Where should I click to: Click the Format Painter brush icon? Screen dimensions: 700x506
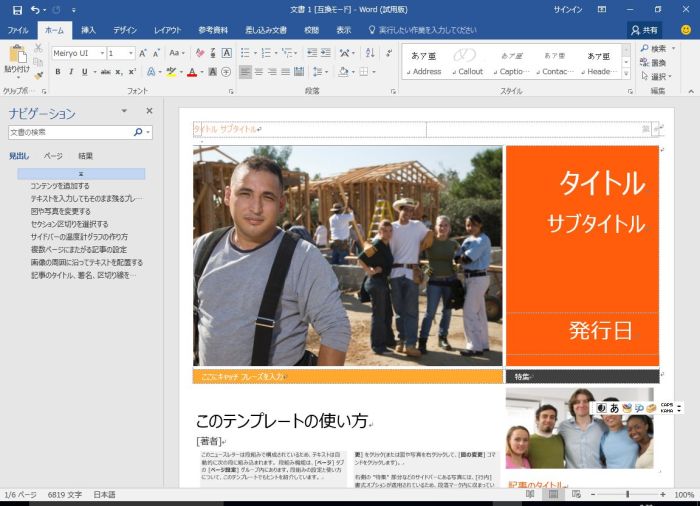[x=37, y=75]
